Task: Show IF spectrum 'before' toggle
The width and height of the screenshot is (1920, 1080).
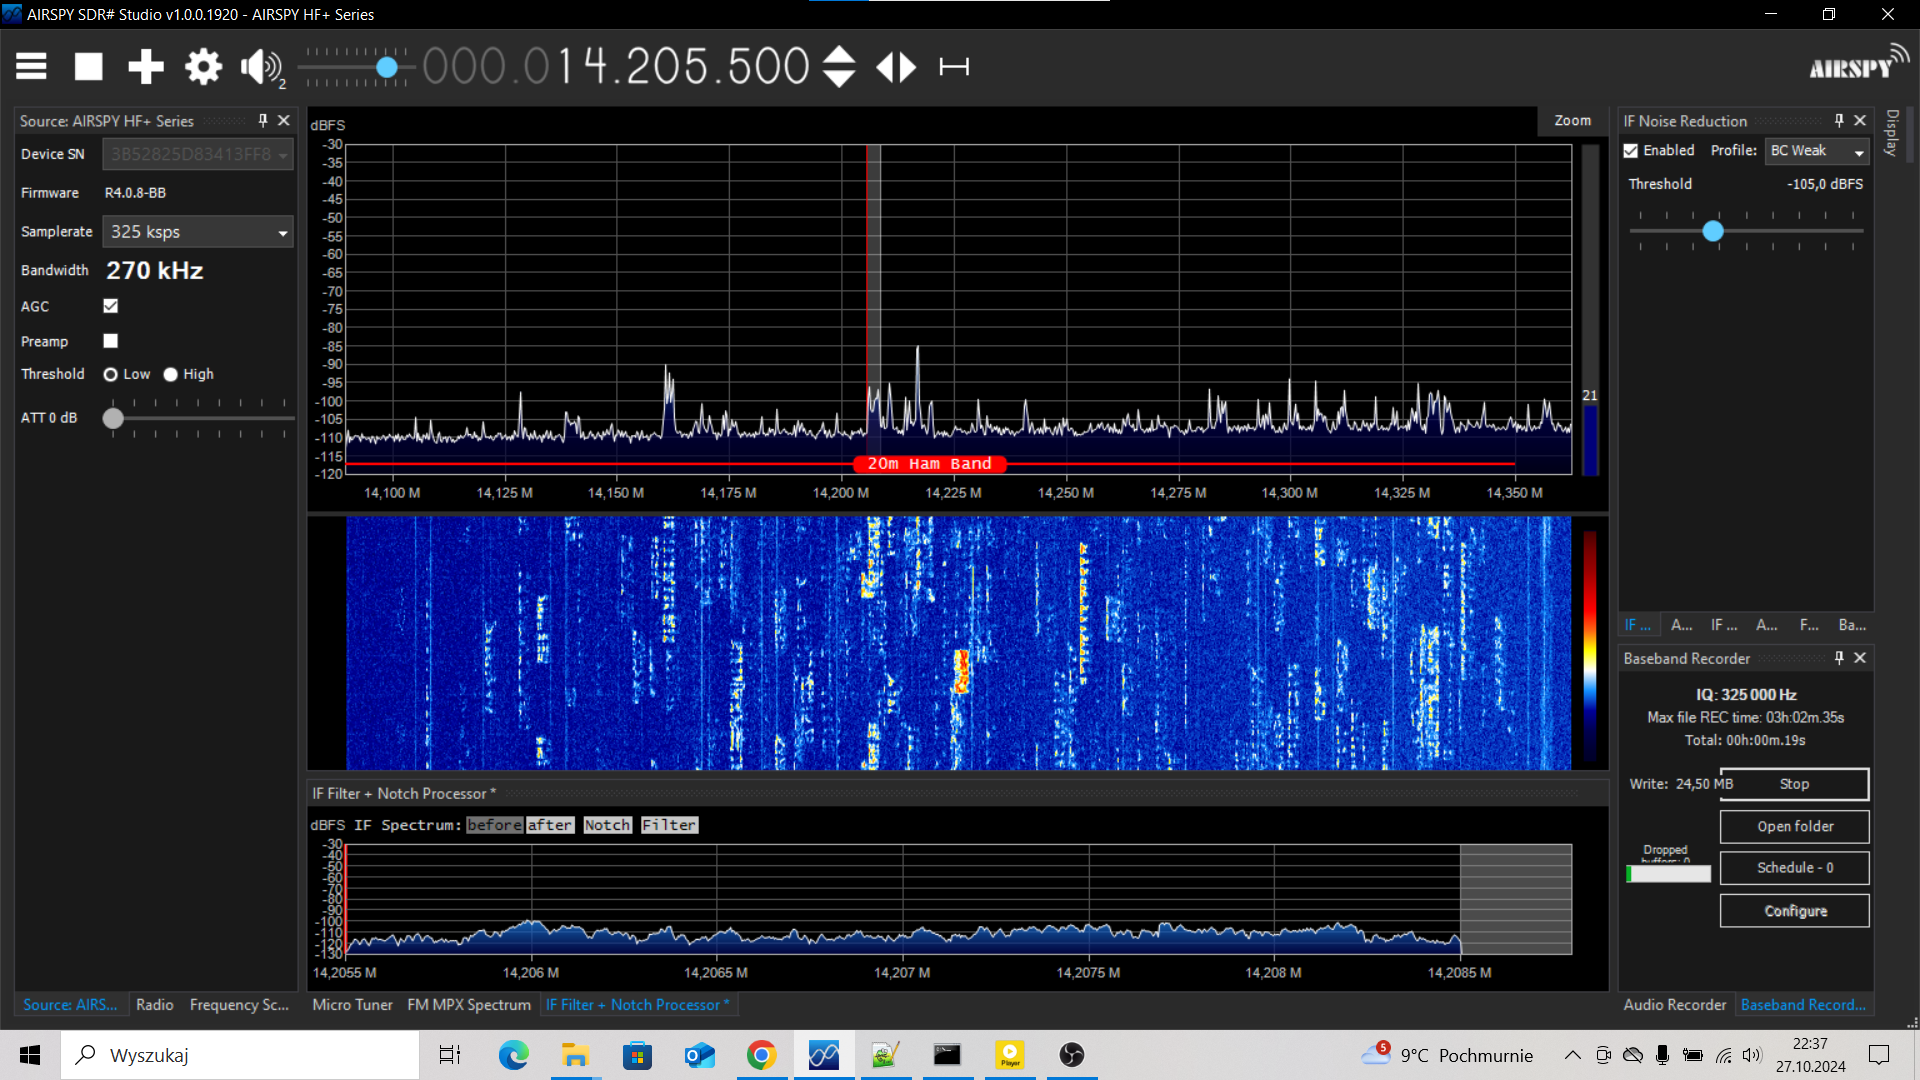Action: pyautogui.click(x=494, y=825)
